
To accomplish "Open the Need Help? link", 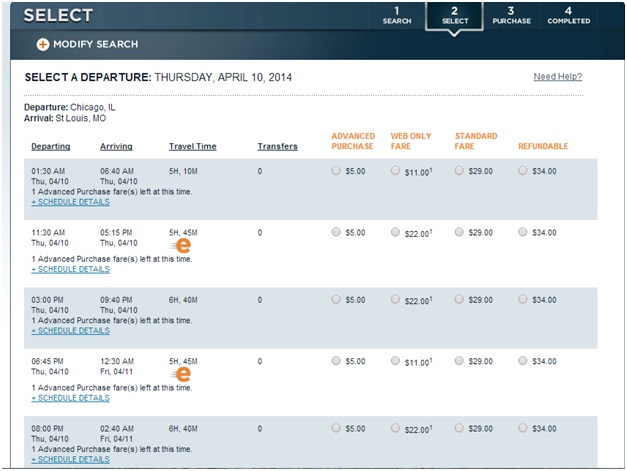I will (558, 76).
